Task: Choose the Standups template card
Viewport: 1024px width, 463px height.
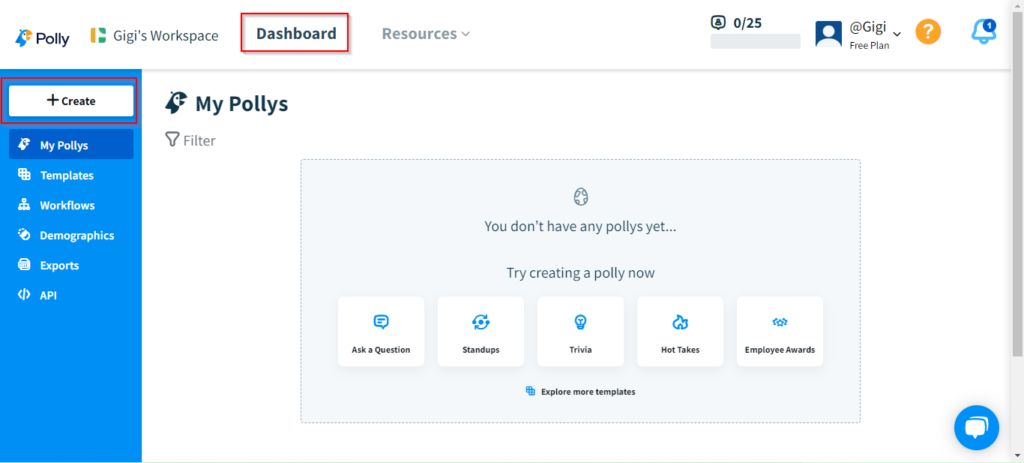Action: [x=481, y=331]
